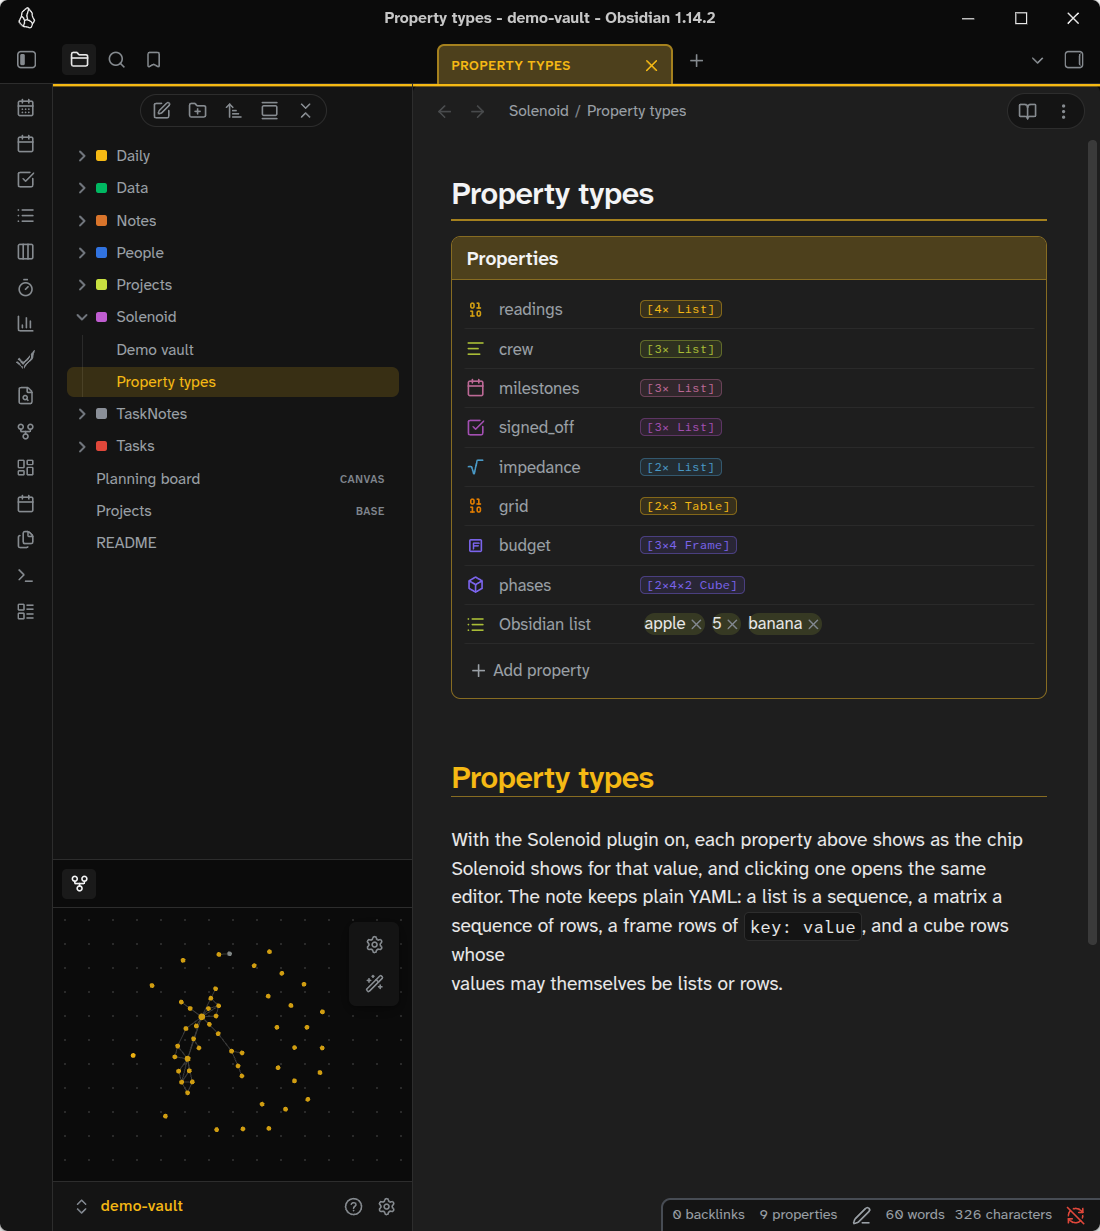This screenshot has height=1231, width=1100.
Task: Open the change sort order icon
Action: 234,111
